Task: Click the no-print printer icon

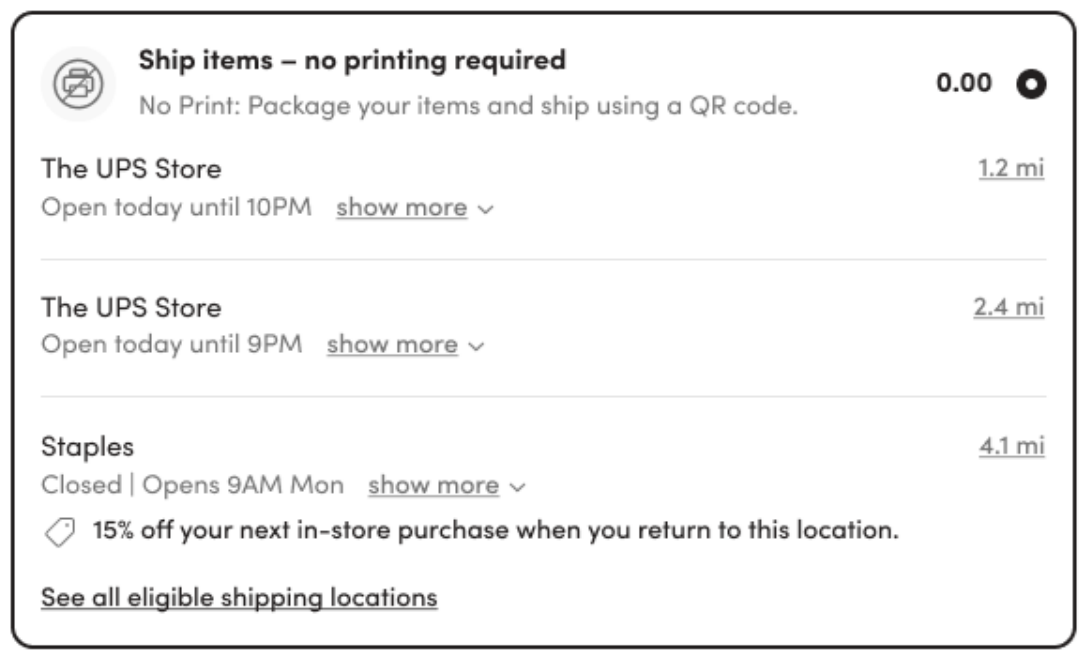Action: point(77,83)
